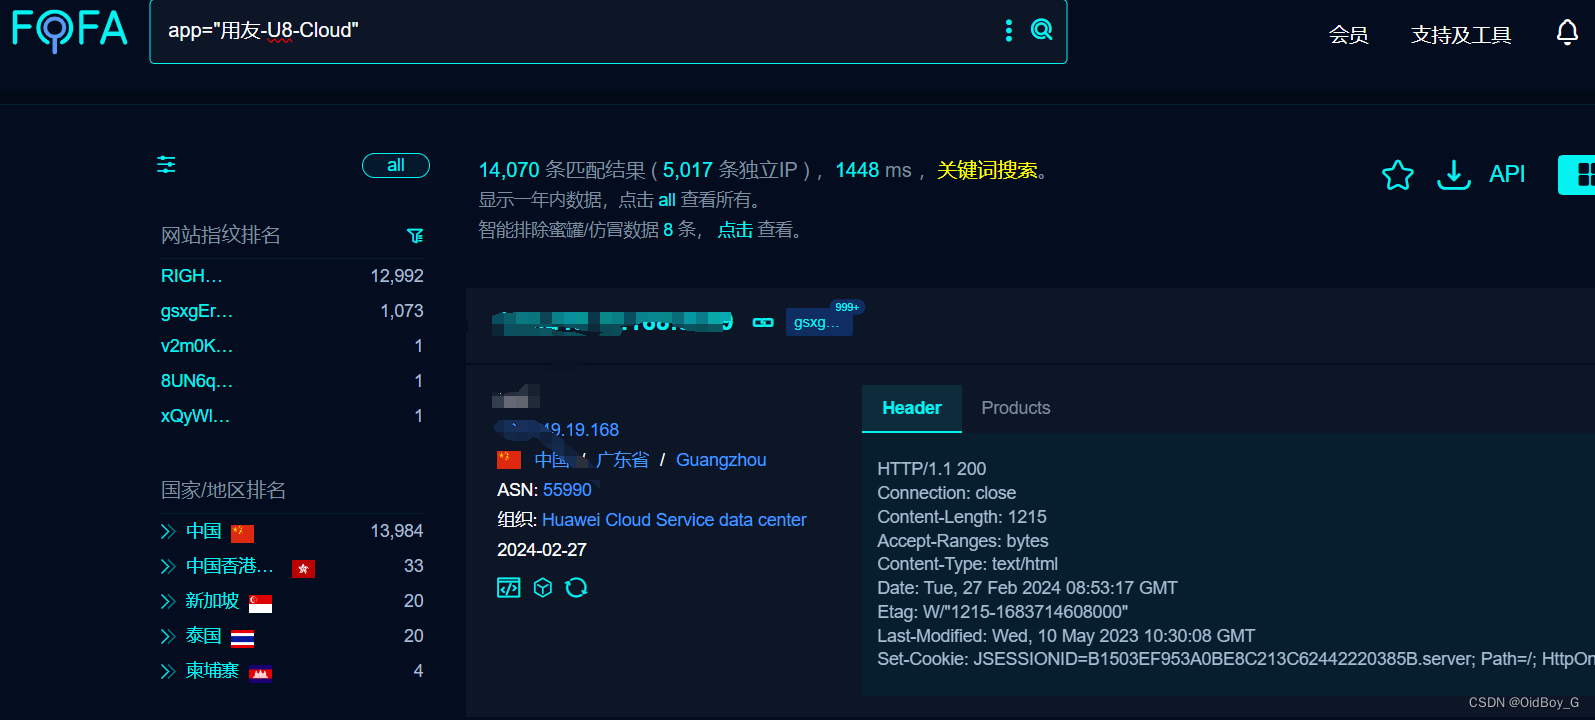Image resolution: width=1595 pixels, height=720 pixels.
Task: Filter by 8UN6q… fingerprint
Action: pyautogui.click(x=197, y=381)
